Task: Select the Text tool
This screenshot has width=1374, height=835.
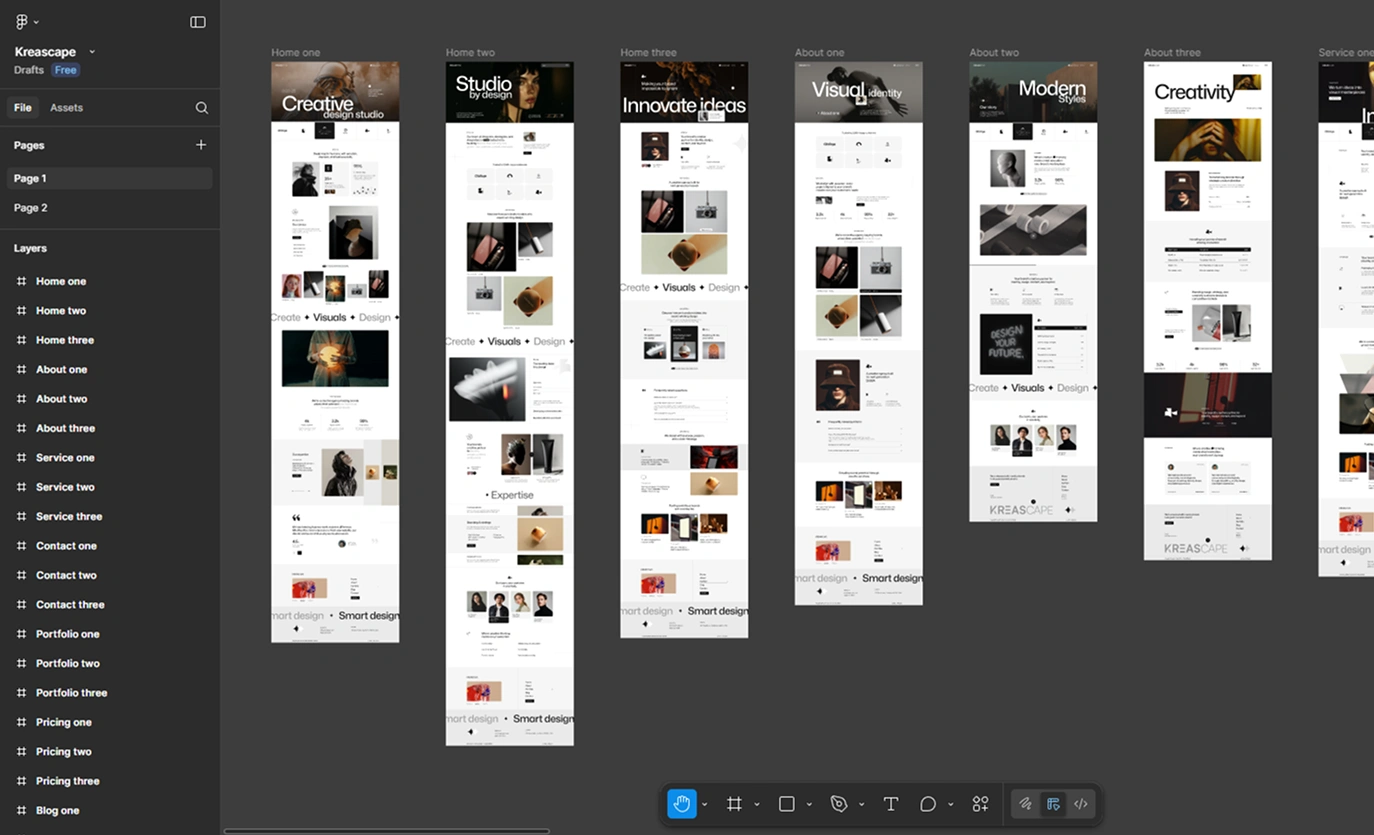Action: pos(891,804)
